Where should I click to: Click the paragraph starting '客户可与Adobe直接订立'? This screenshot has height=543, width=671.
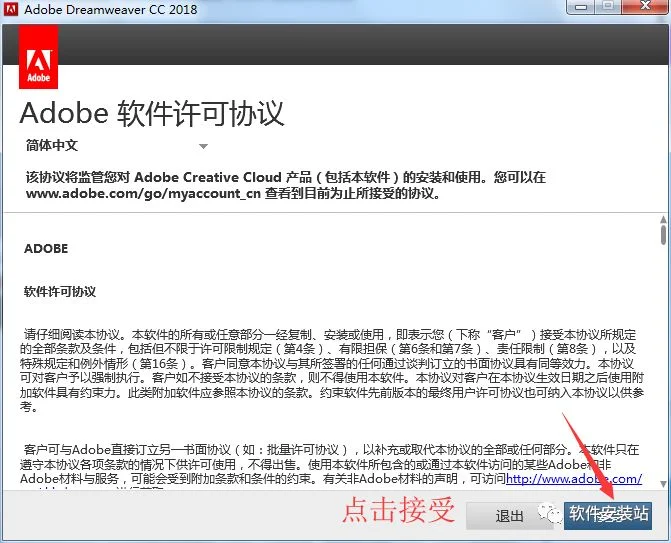pos(330,464)
